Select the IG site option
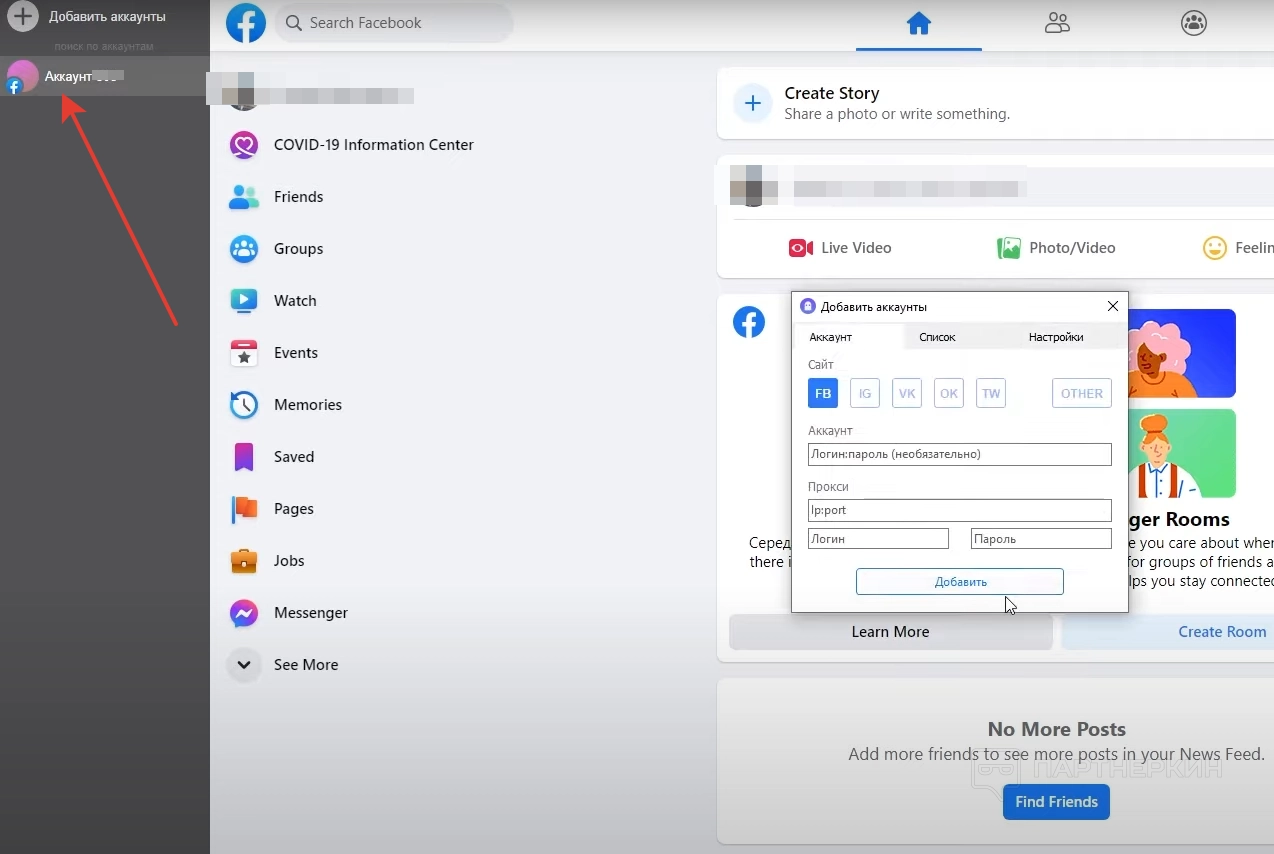 tap(865, 393)
